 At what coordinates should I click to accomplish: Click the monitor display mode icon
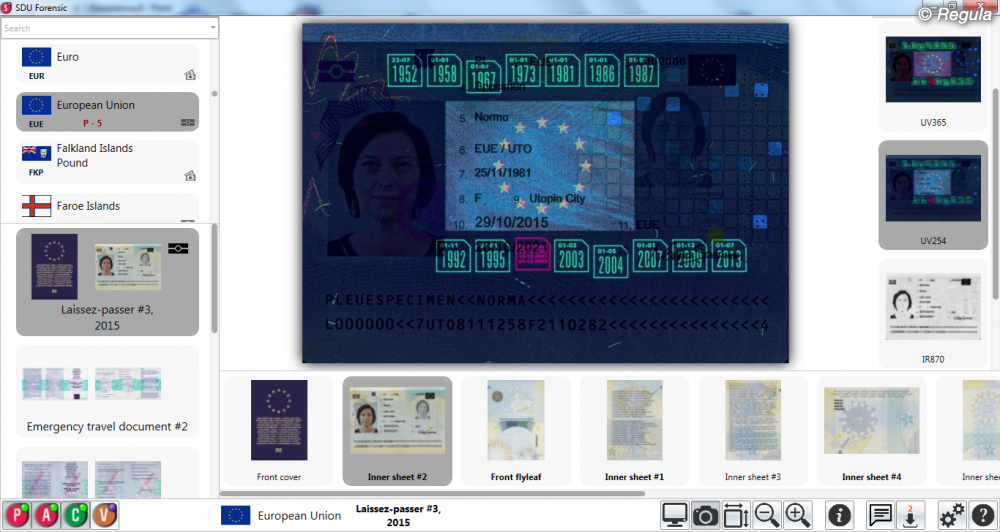click(675, 515)
